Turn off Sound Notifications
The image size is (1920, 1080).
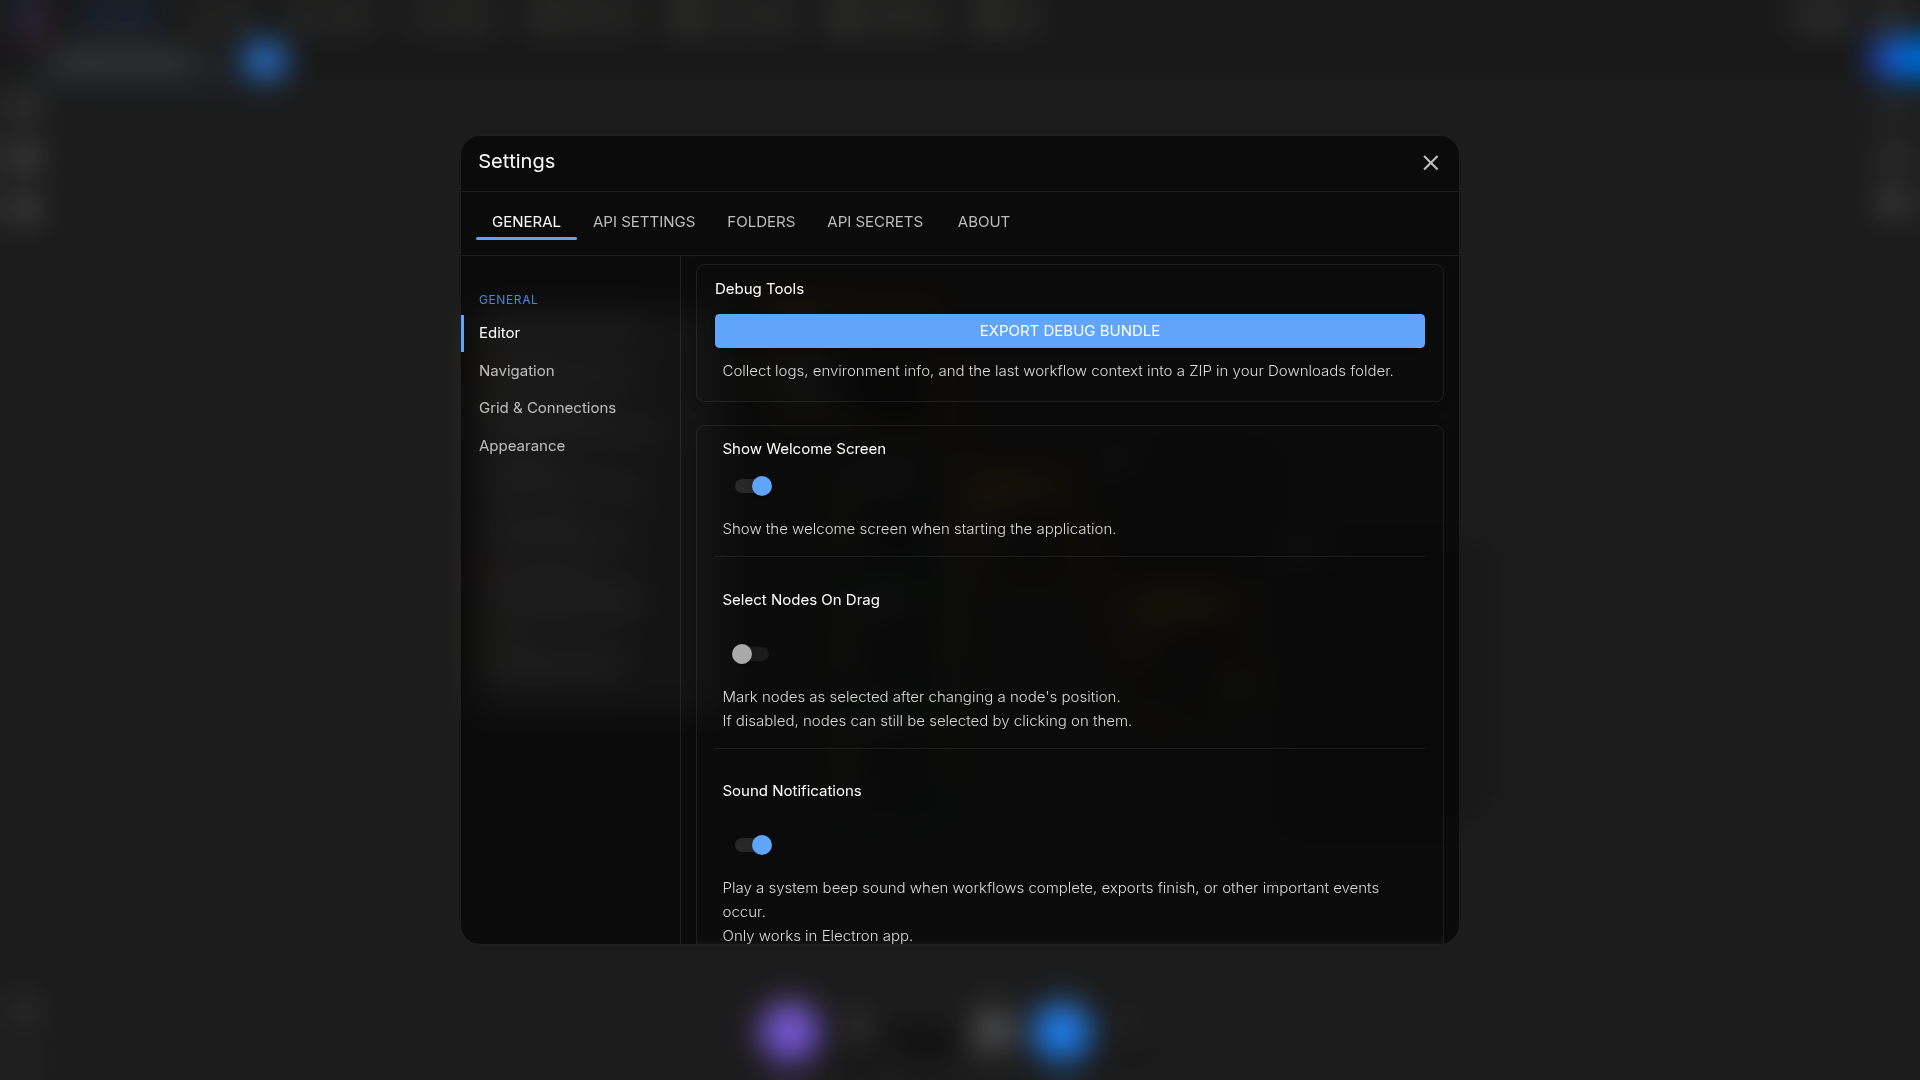[752, 845]
